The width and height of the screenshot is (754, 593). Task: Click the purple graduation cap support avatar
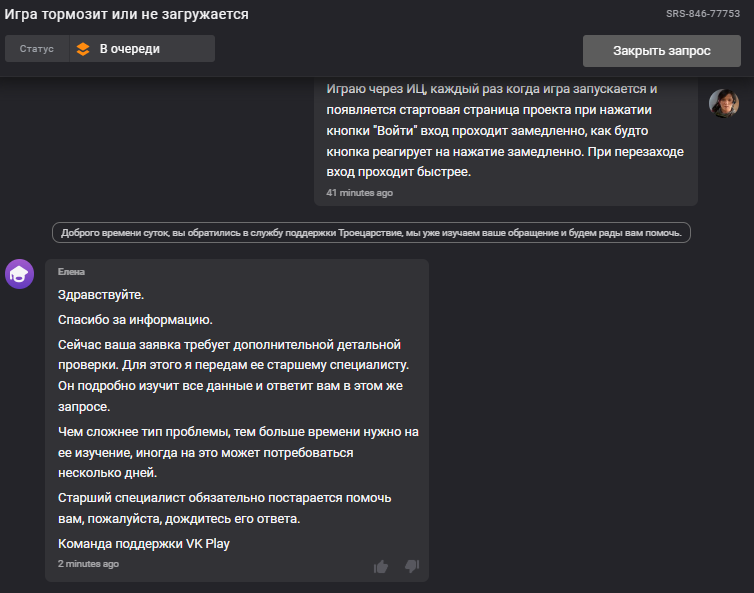pyautogui.click(x=19, y=274)
